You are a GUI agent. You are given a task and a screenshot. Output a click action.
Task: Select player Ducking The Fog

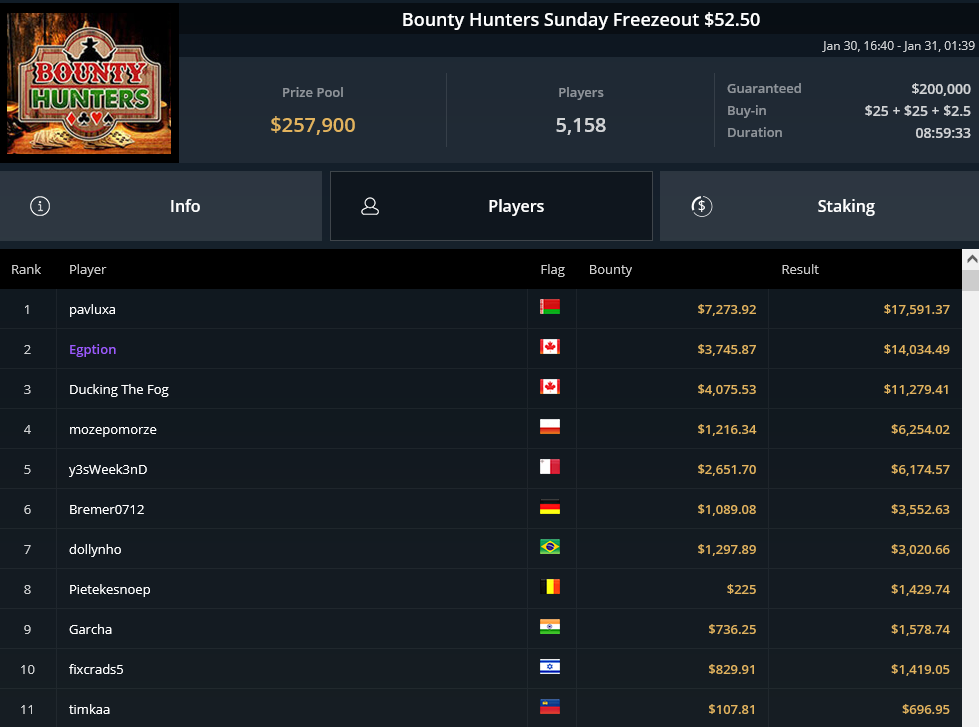[119, 390]
